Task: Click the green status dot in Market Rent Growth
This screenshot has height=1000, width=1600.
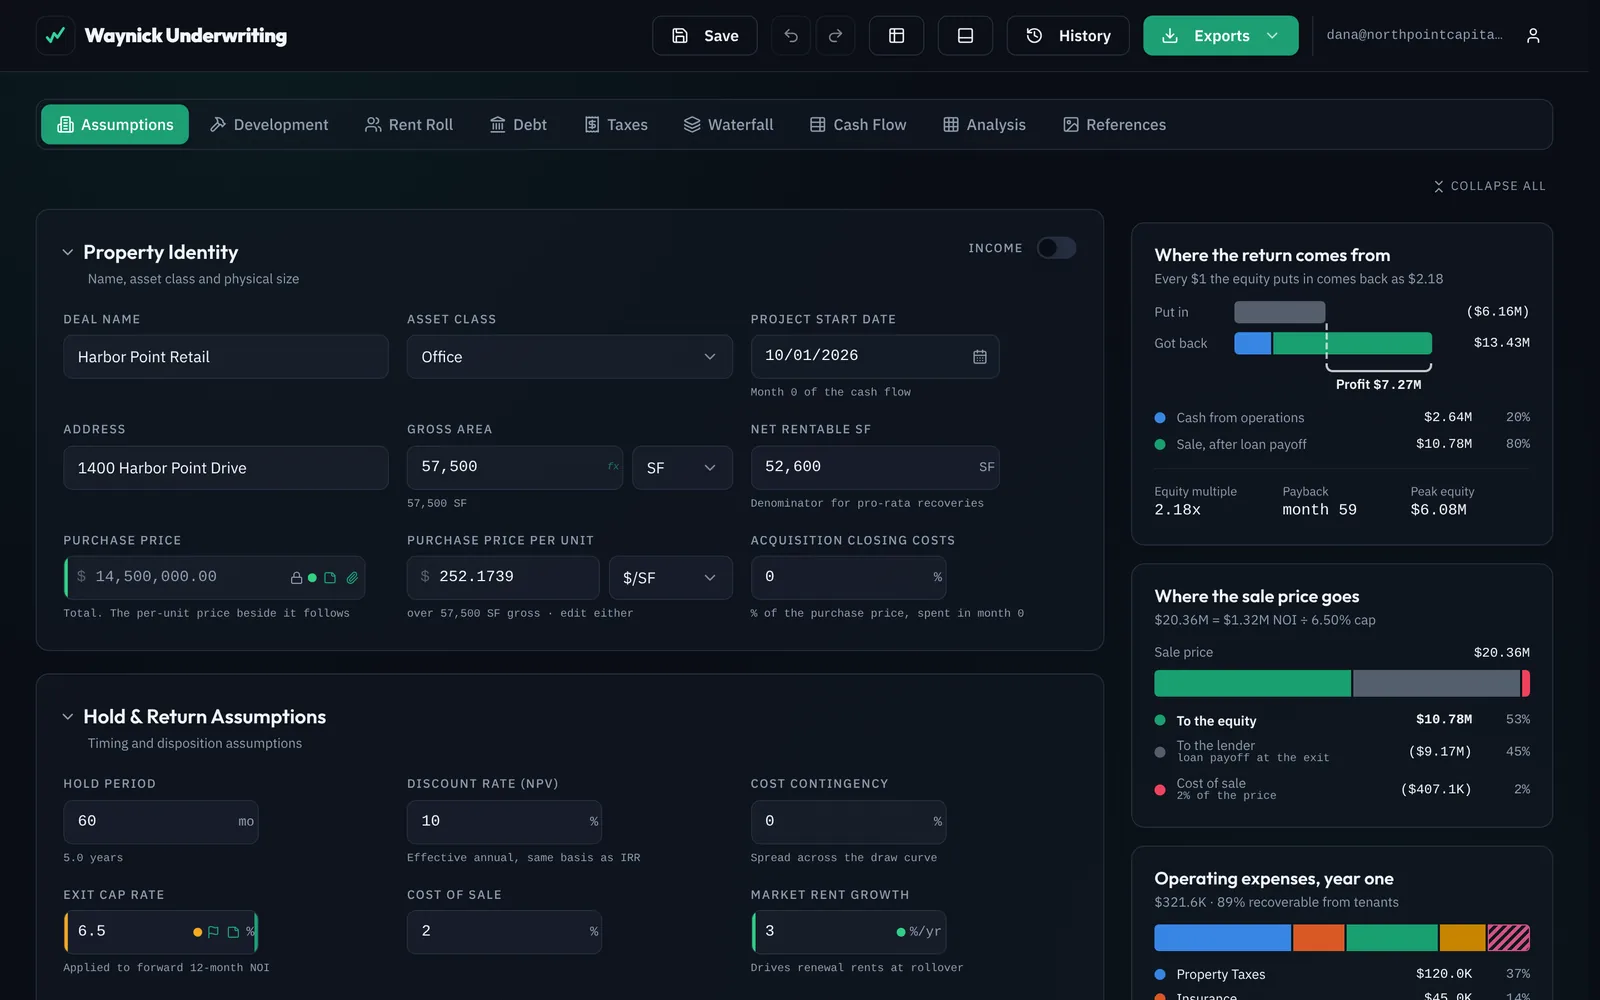Action: click(901, 932)
